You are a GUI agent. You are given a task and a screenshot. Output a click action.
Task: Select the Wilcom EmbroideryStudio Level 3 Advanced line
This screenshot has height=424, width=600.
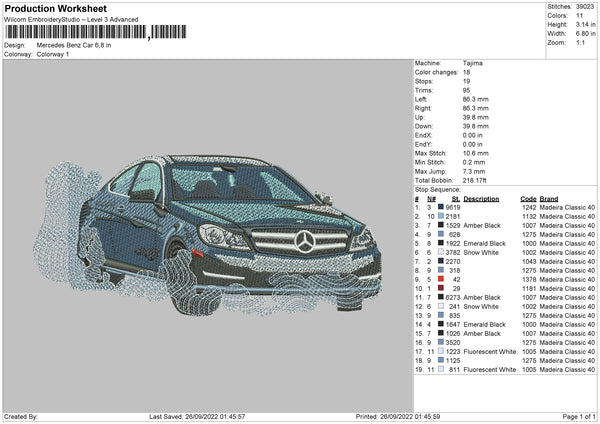(x=71, y=20)
